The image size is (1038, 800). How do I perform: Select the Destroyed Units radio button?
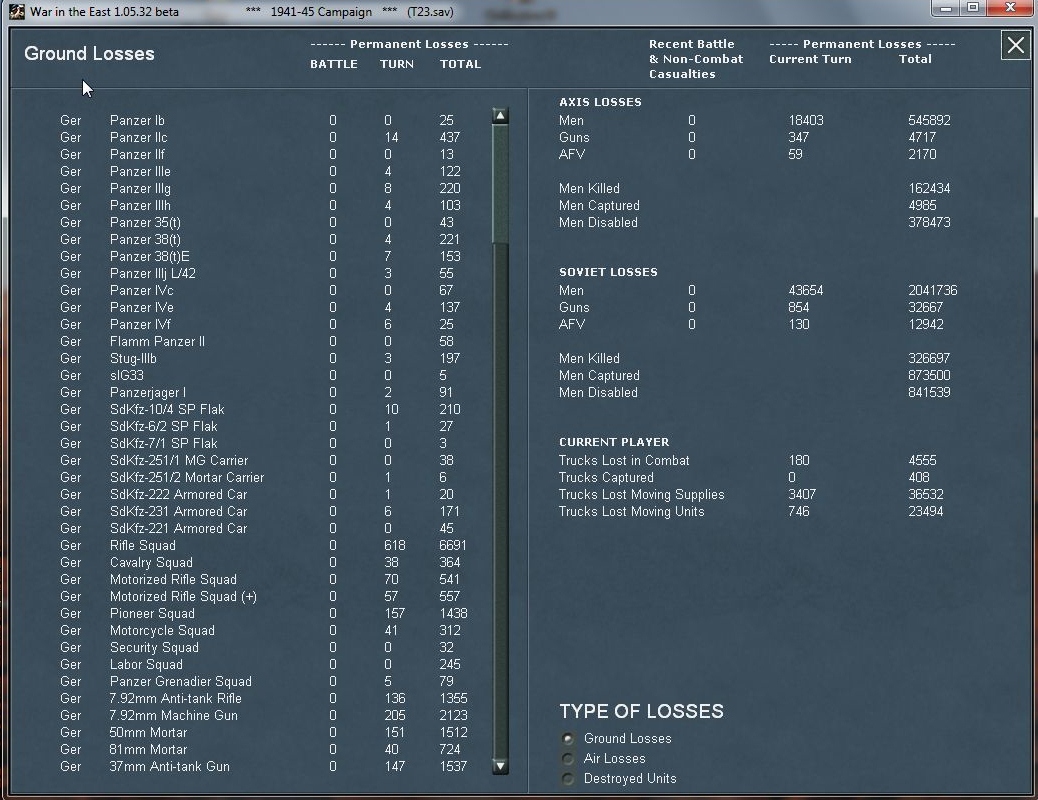pos(568,779)
